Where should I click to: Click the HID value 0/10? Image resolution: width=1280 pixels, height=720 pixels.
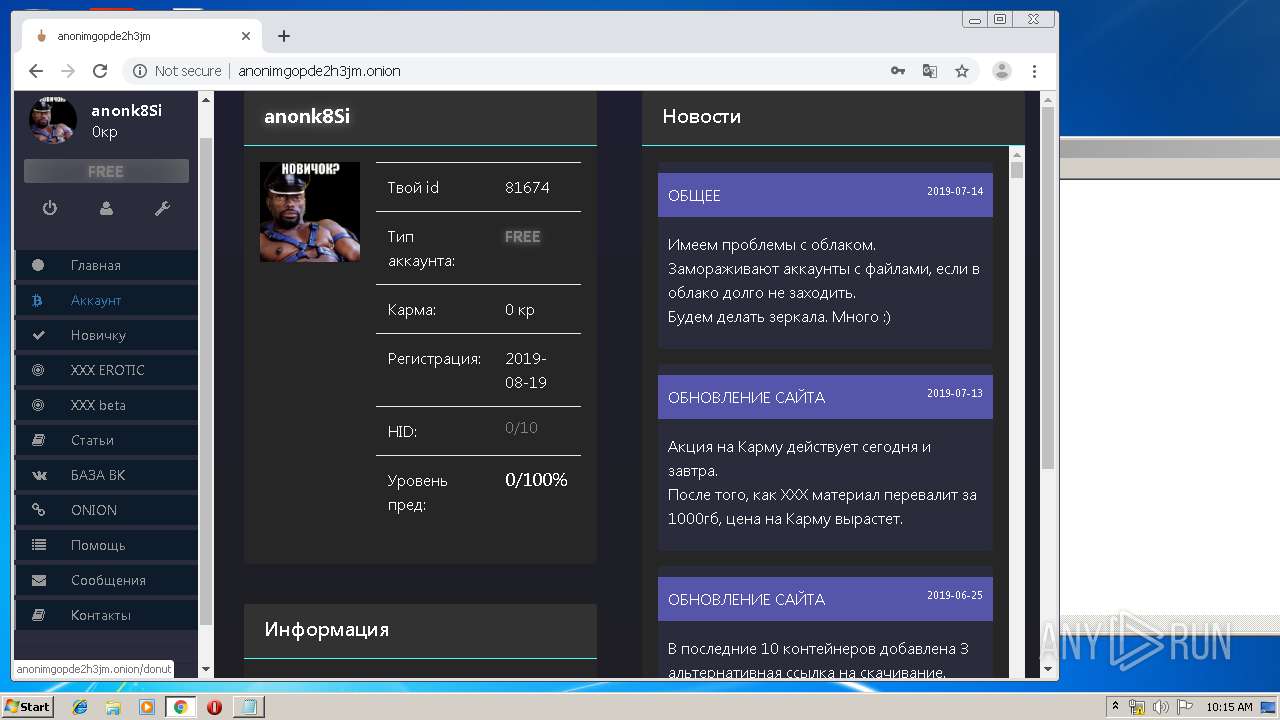pos(521,428)
